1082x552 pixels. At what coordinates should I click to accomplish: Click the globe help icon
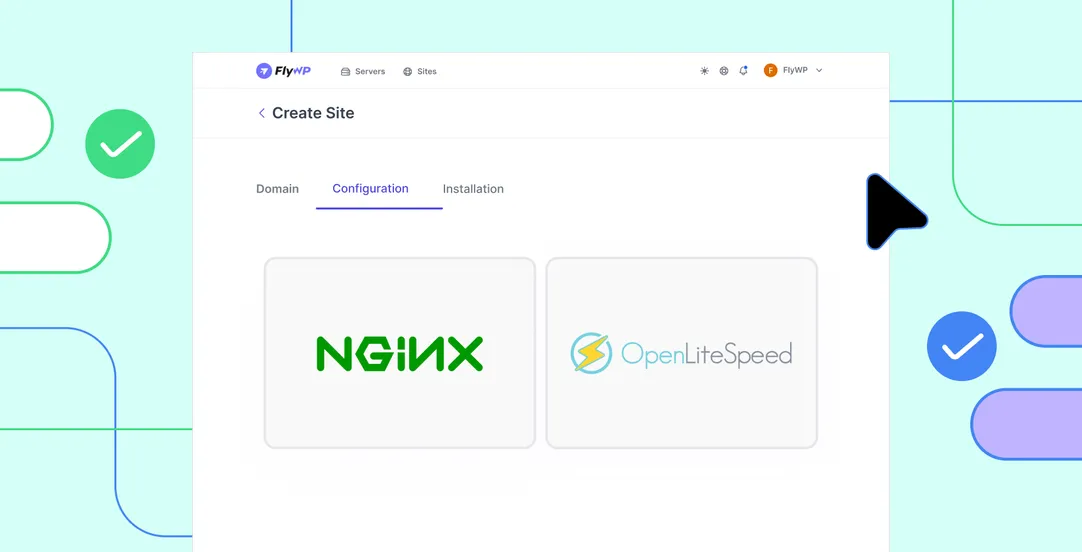724,70
